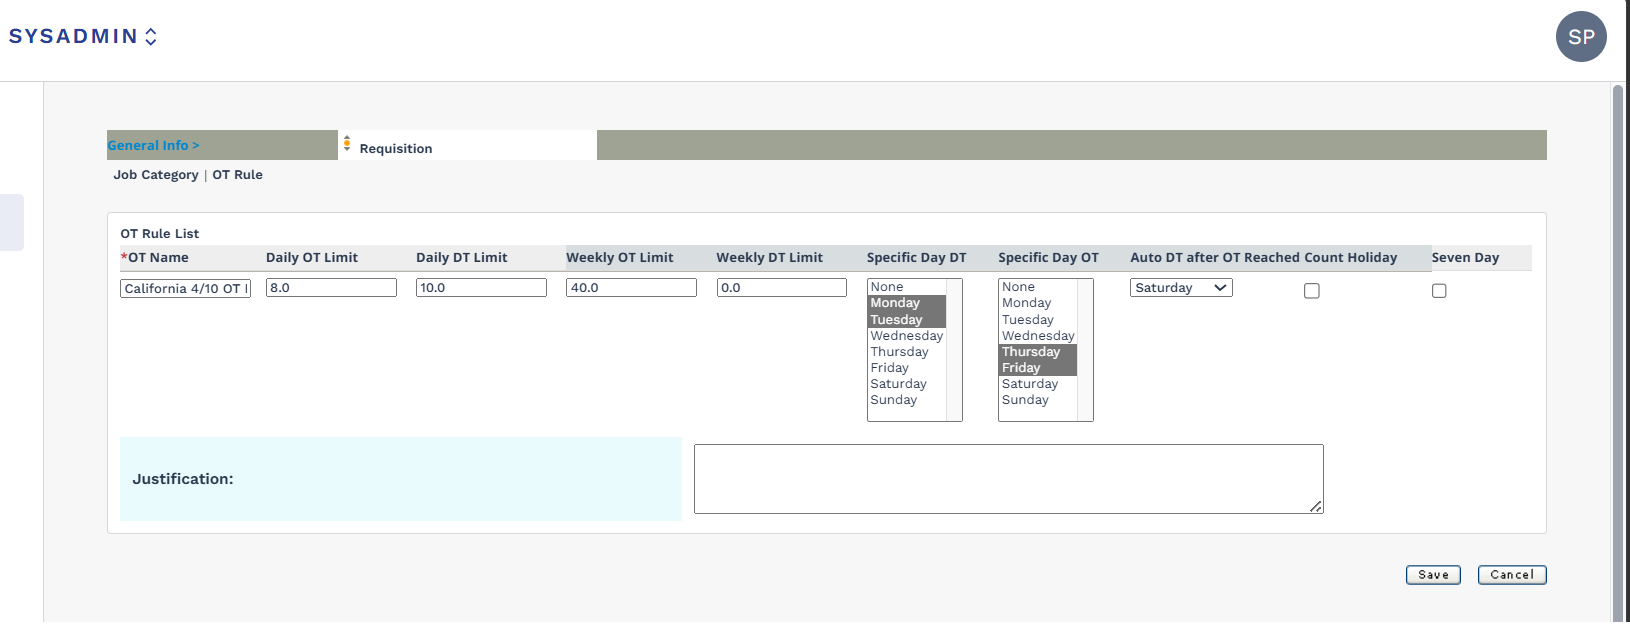Click the Daily DT Limit field 10.0
Viewport: 1630px width, 627px height.
(481, 287)
